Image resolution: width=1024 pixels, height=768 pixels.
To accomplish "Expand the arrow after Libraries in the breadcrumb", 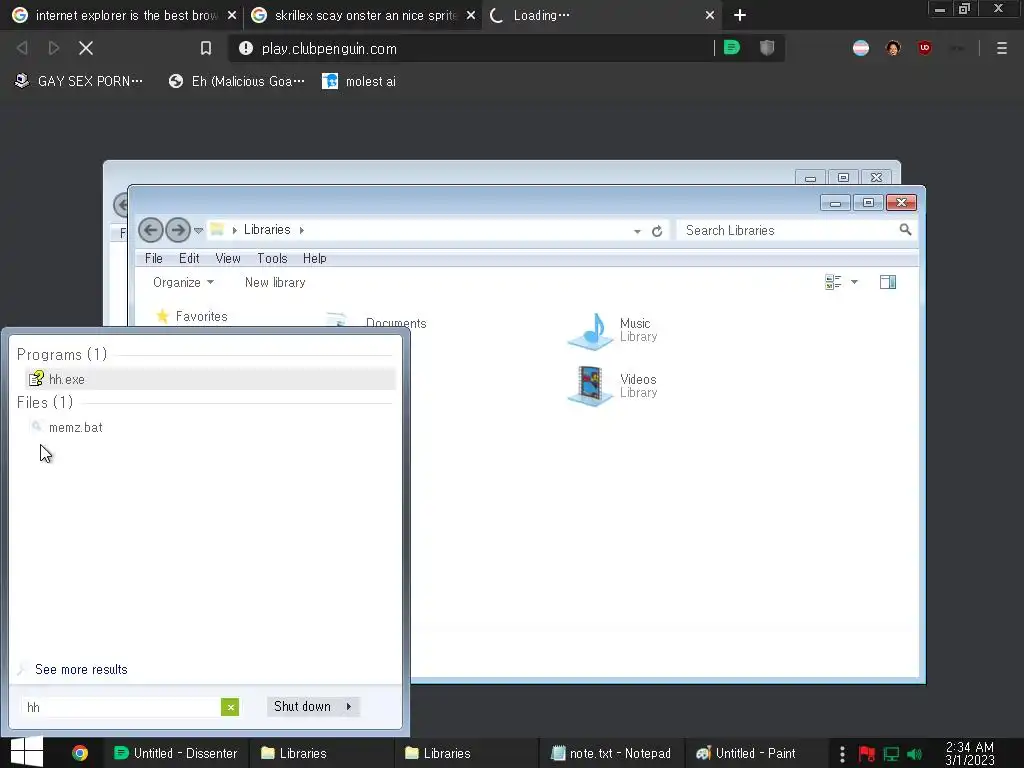I will (x=302, y=231).
